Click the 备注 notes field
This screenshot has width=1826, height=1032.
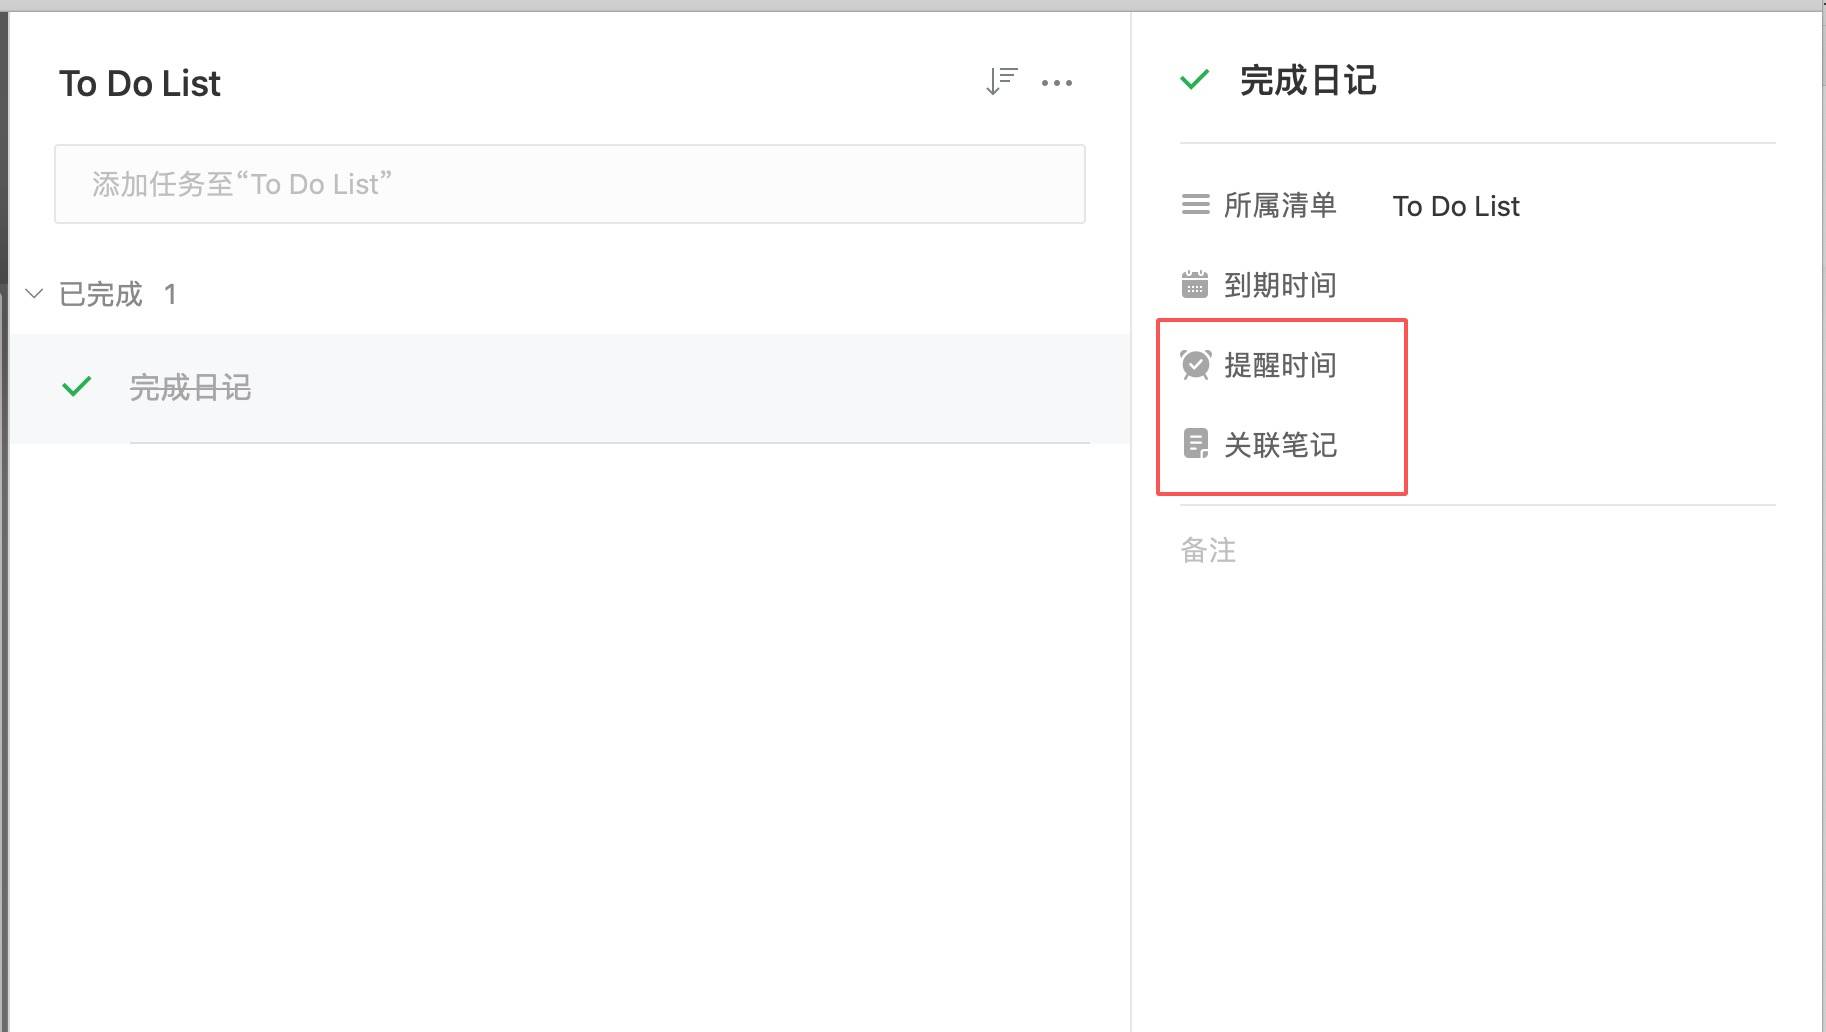click(1208, 550)
